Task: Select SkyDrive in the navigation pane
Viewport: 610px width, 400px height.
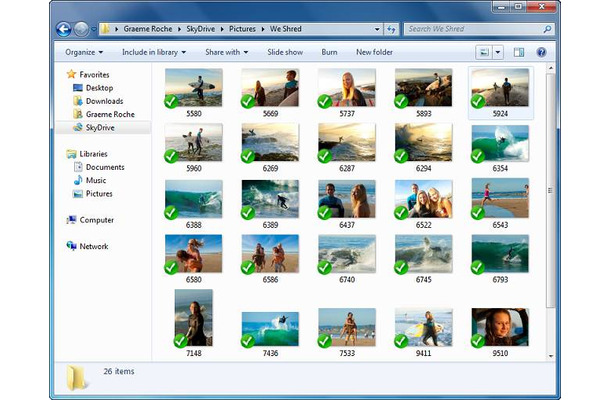Action: click(100, 128)
